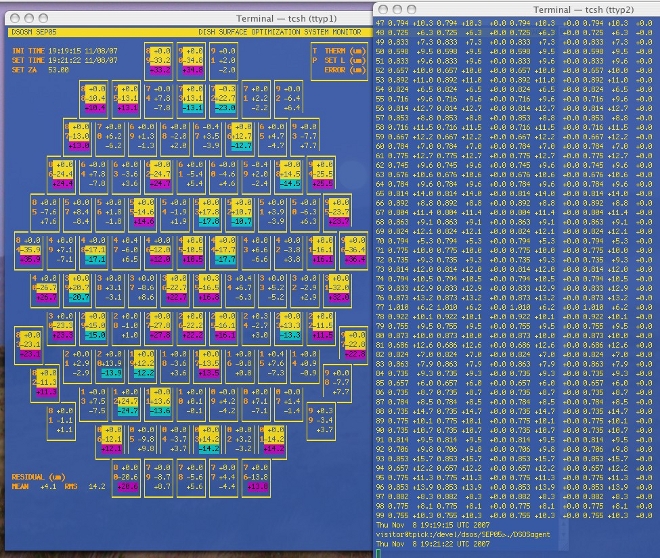Click the cyan '-20.7' panel error
This screenshot has width=660, height=558.
pos(80,298)
